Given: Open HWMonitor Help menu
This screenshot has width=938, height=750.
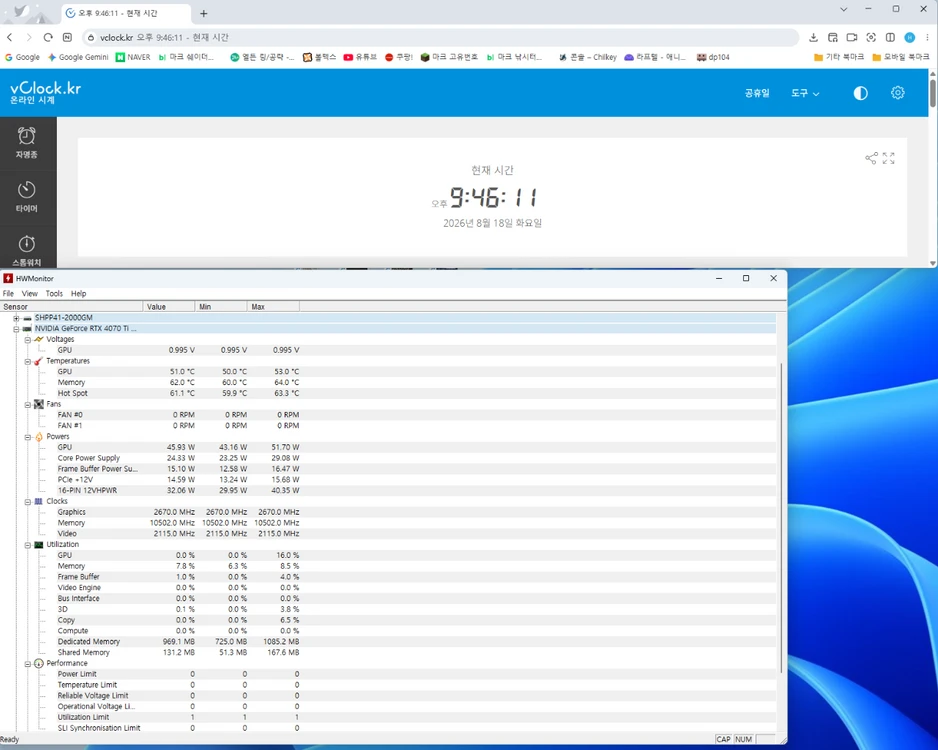Looking at the screenshot, I should pyautogui.click(x=78, y=294).
